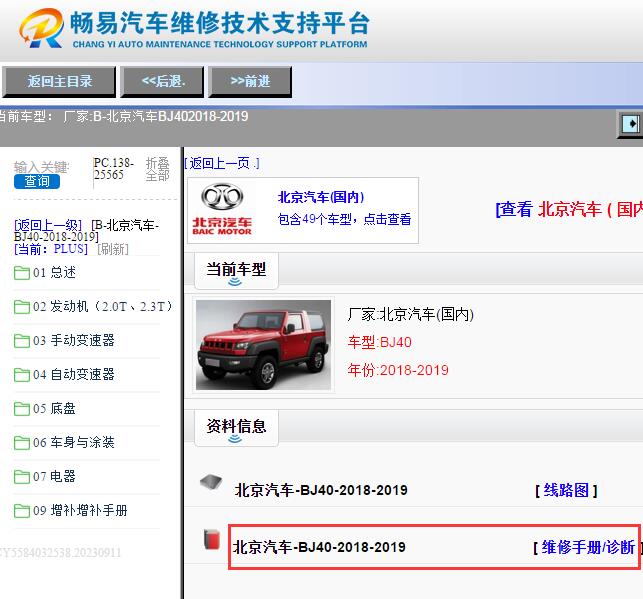Click 北京汽车-BJ40-2018-2019 title beside 维修手册/诊断
Screen dimensions: 643x599
319,547
